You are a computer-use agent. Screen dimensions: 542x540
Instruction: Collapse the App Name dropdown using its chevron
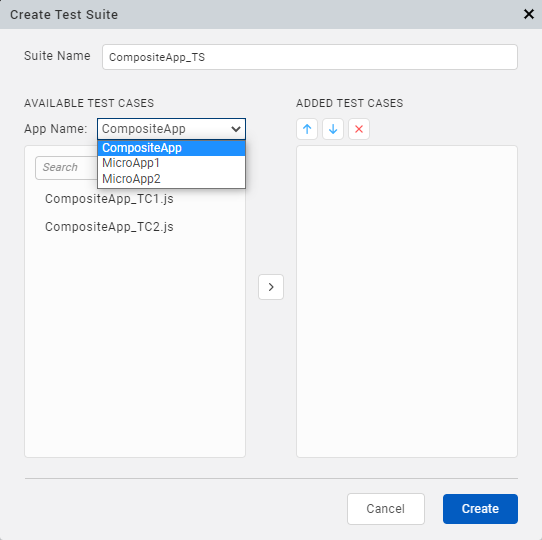[x=236, y=129]
